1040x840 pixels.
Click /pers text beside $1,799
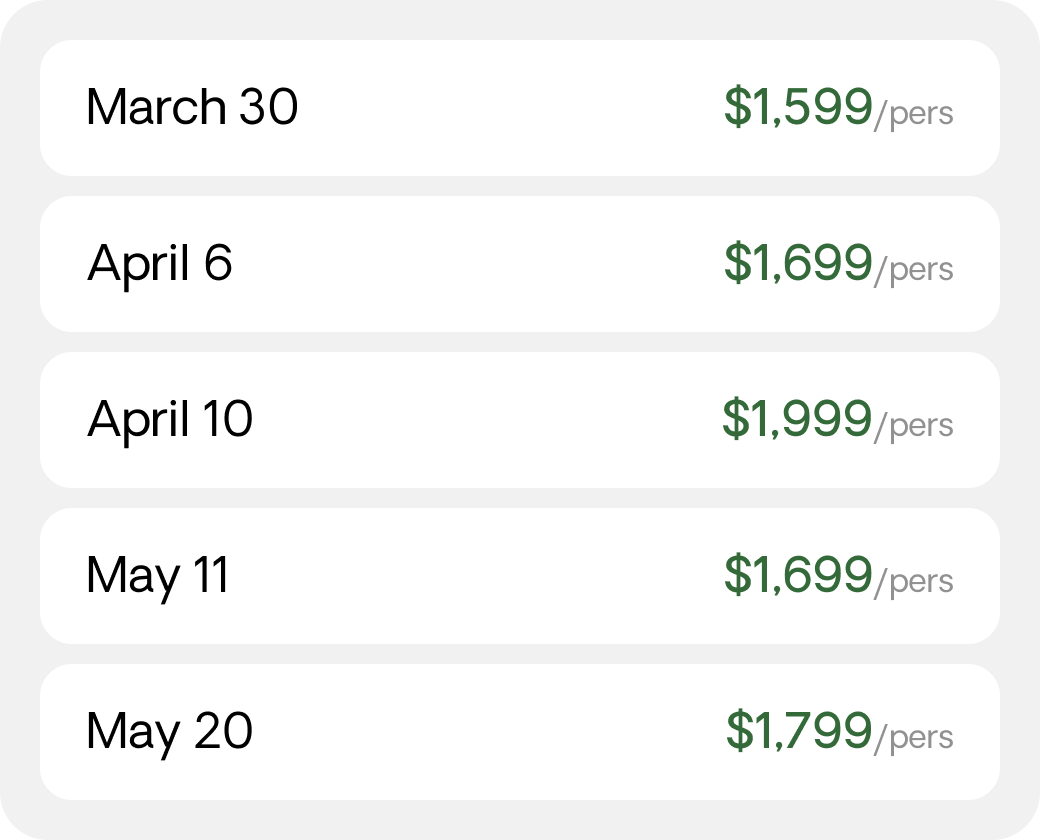tap(914, 738)
